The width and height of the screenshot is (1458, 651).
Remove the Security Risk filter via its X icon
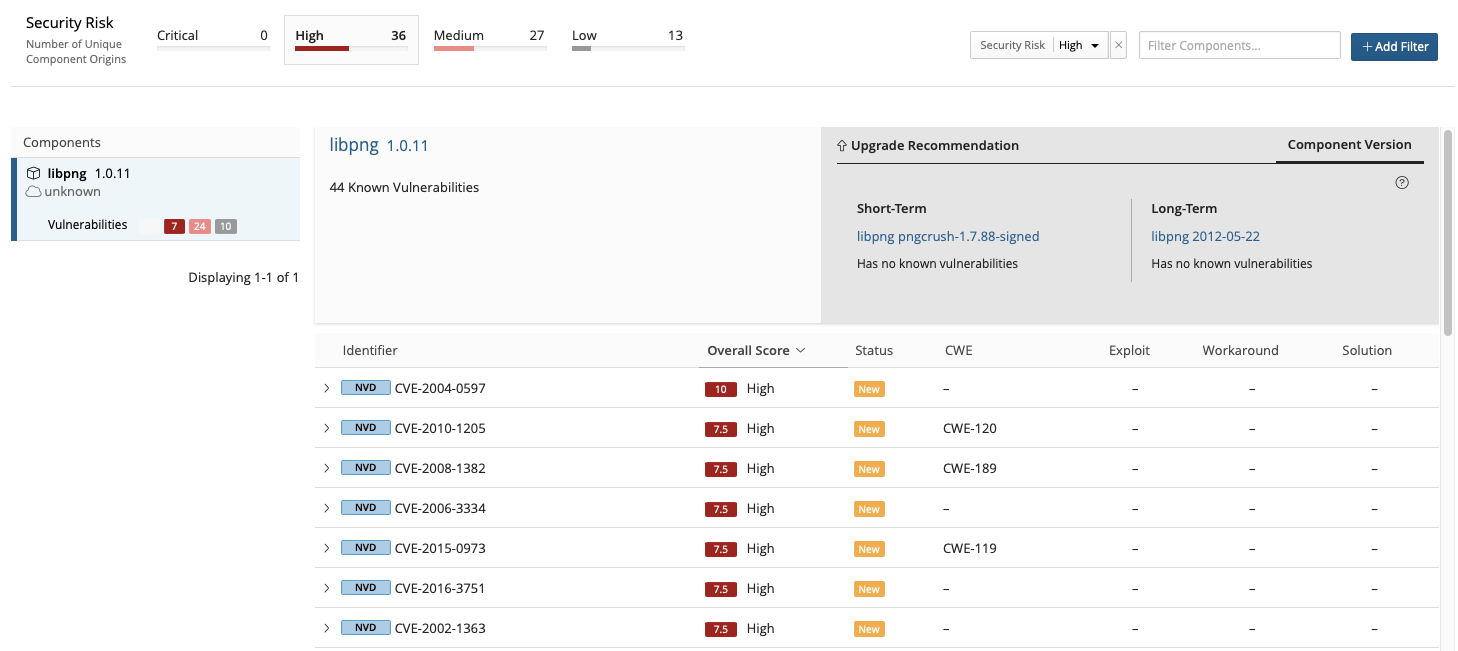1118,45
